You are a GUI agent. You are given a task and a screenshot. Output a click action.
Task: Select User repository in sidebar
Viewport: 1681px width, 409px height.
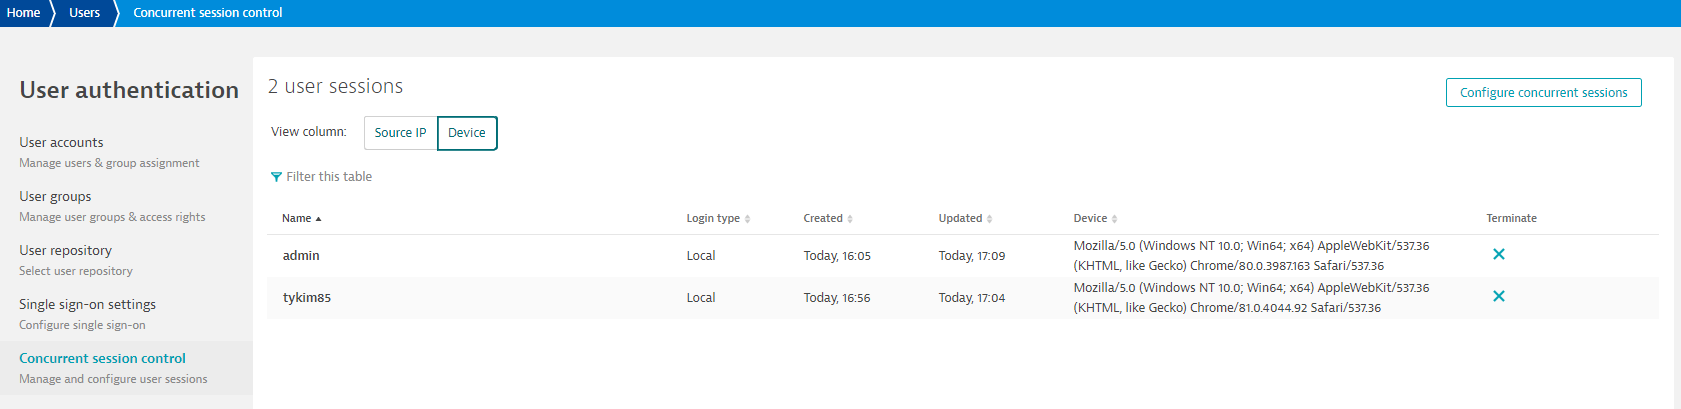point(65,251)
